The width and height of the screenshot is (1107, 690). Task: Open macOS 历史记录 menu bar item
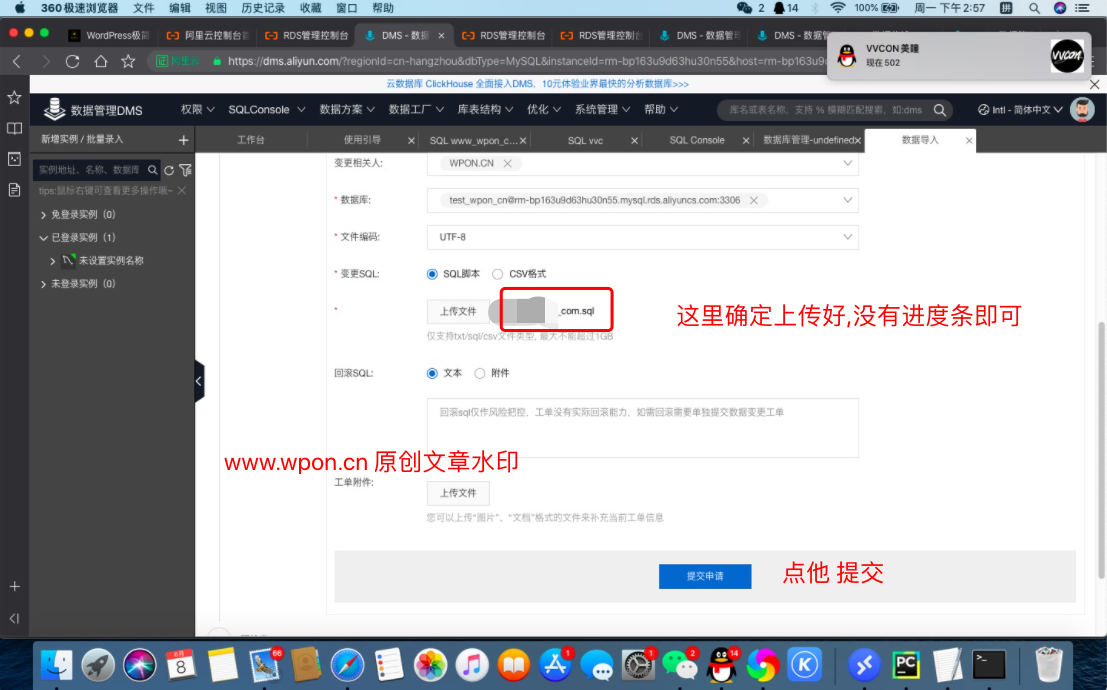click(x=263, y=8)
